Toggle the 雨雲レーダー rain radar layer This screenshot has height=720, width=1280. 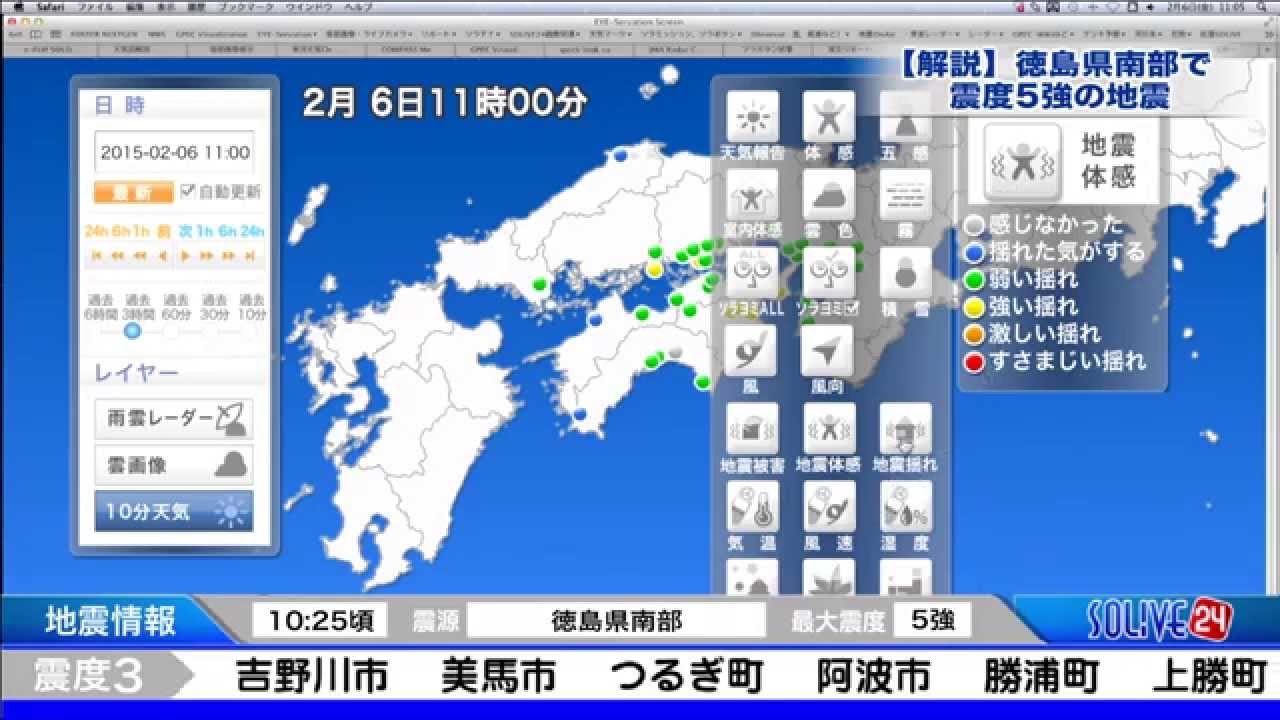174,419
